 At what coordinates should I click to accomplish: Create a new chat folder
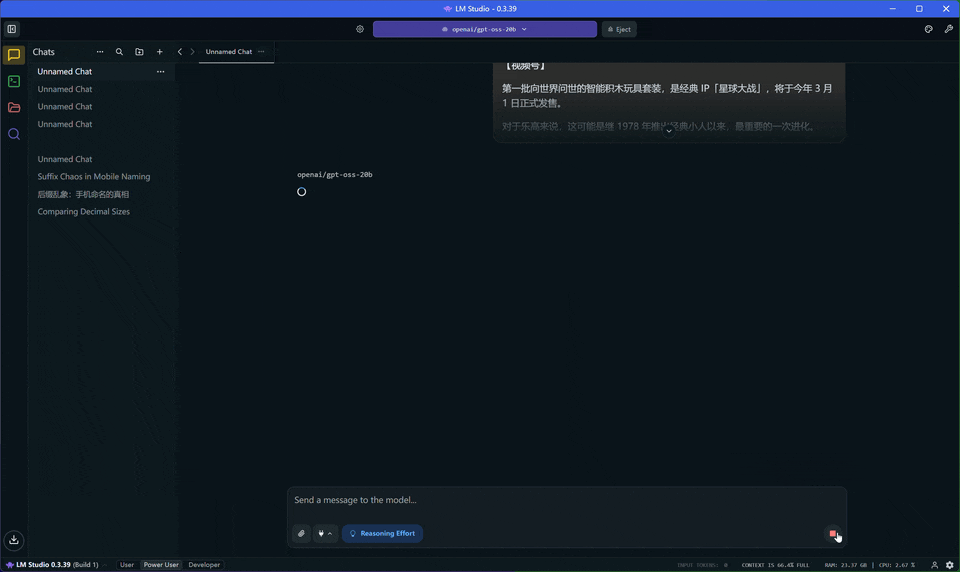pyautogui.click(x=139, y=52)
